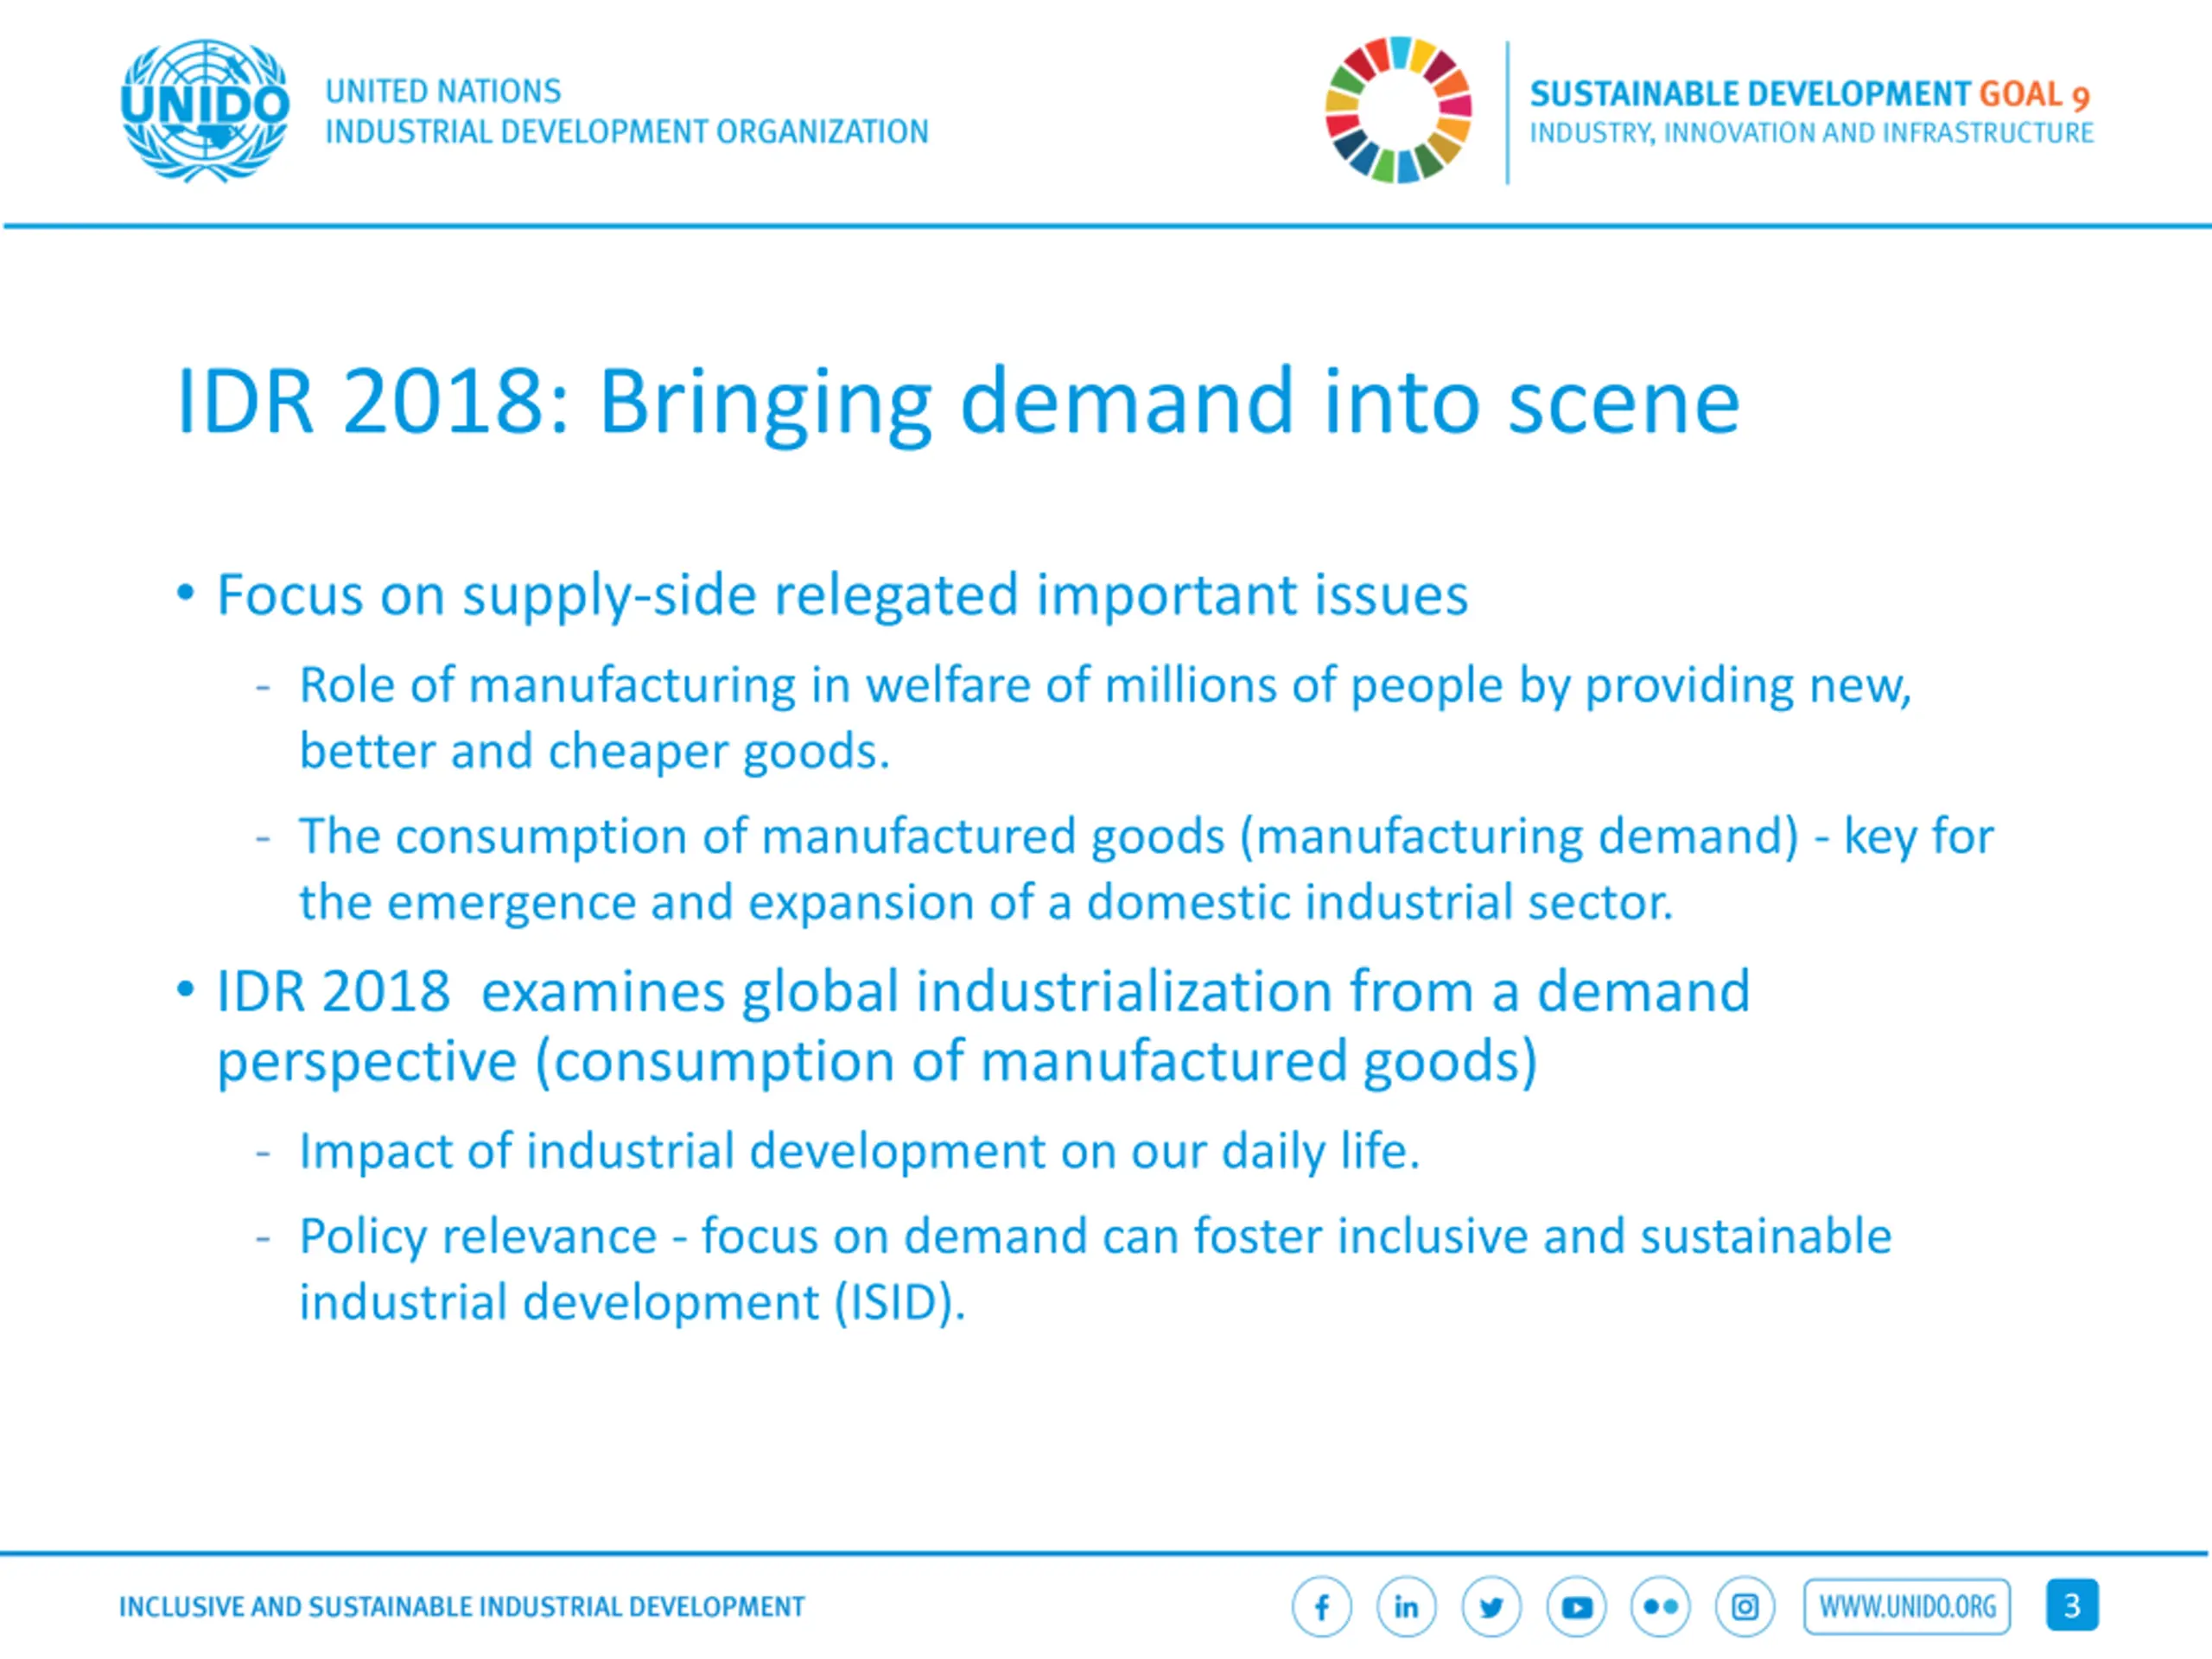Open the Instagram icon in footer
The image size is (2212, 1659).
point(1745,1607)
